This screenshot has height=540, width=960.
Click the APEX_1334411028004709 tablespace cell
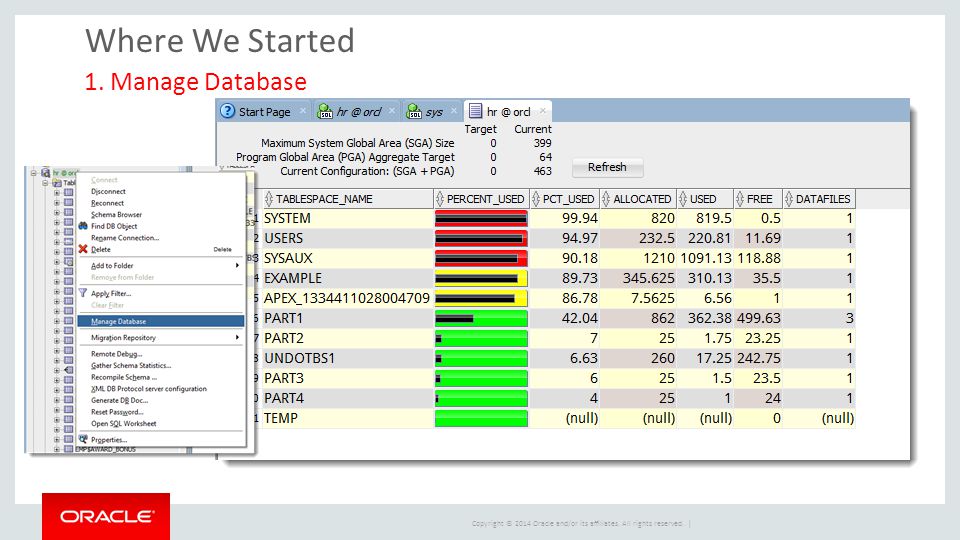point(347,298)
